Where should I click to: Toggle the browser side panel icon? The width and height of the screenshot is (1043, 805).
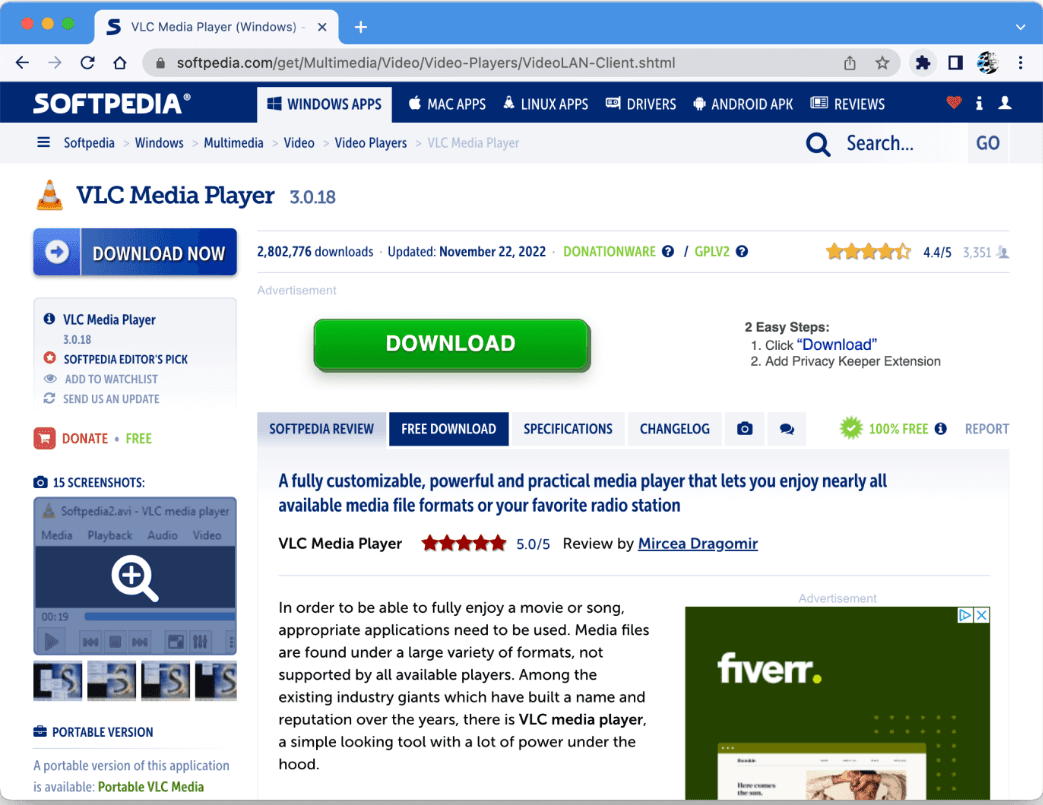click(x=955, y=63)
